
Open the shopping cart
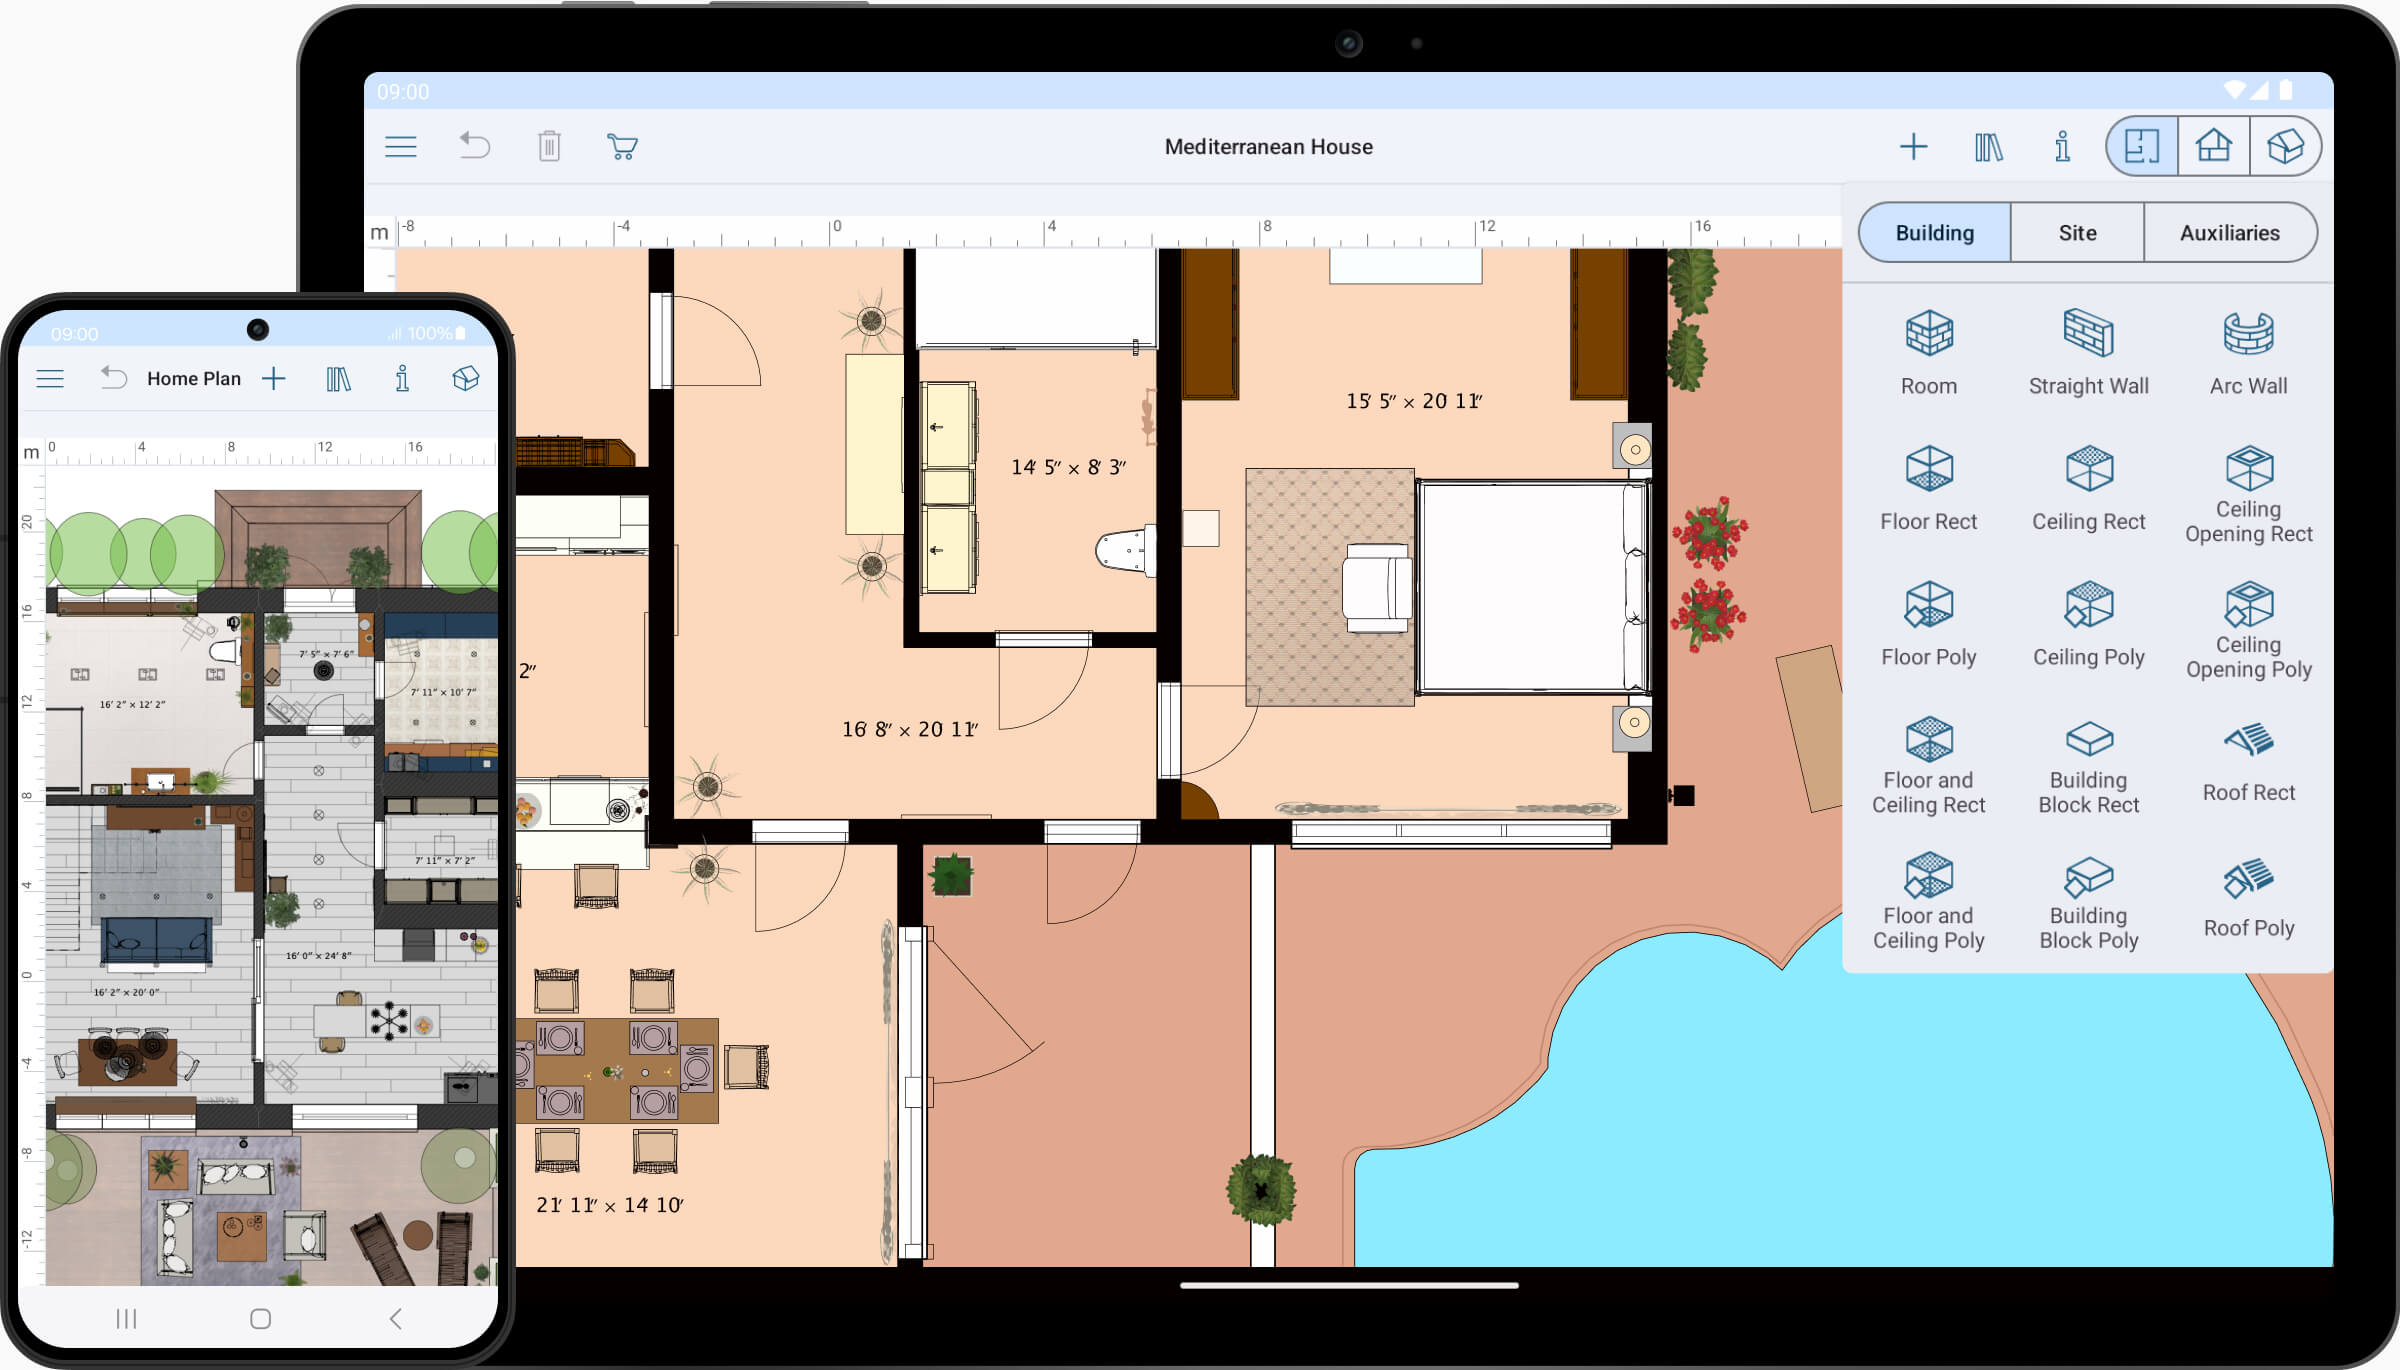click(x=625, y=147)
